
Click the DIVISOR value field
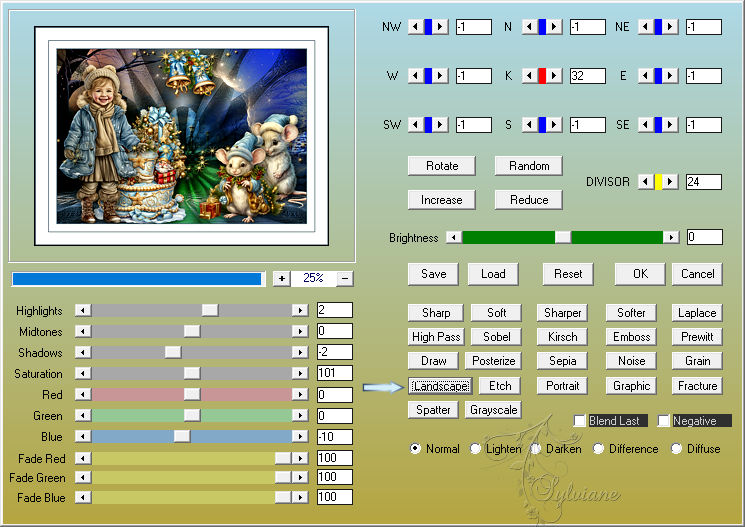point(704,182)
